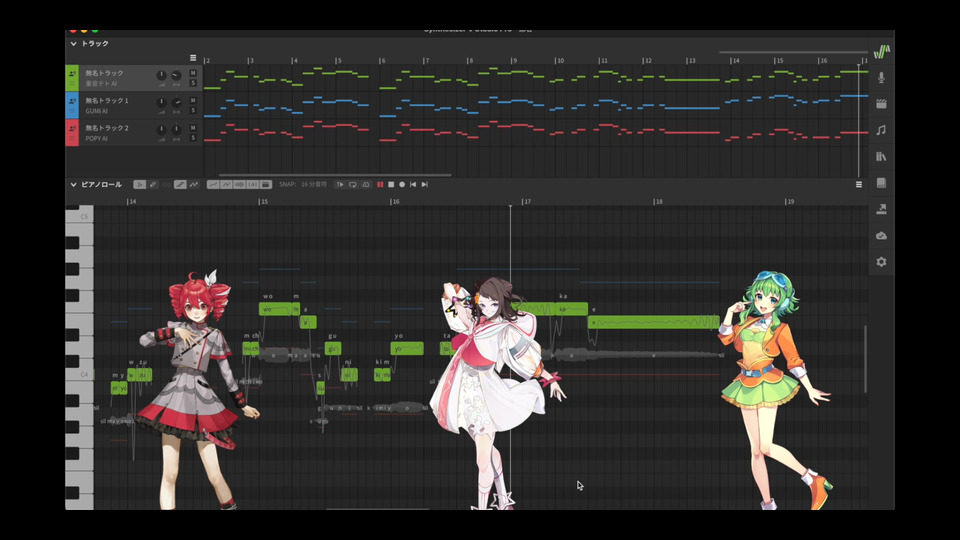The width and height of the screenshot is (960, 540).
Task: Solo the 無名トラック green track
Action: 193,83
